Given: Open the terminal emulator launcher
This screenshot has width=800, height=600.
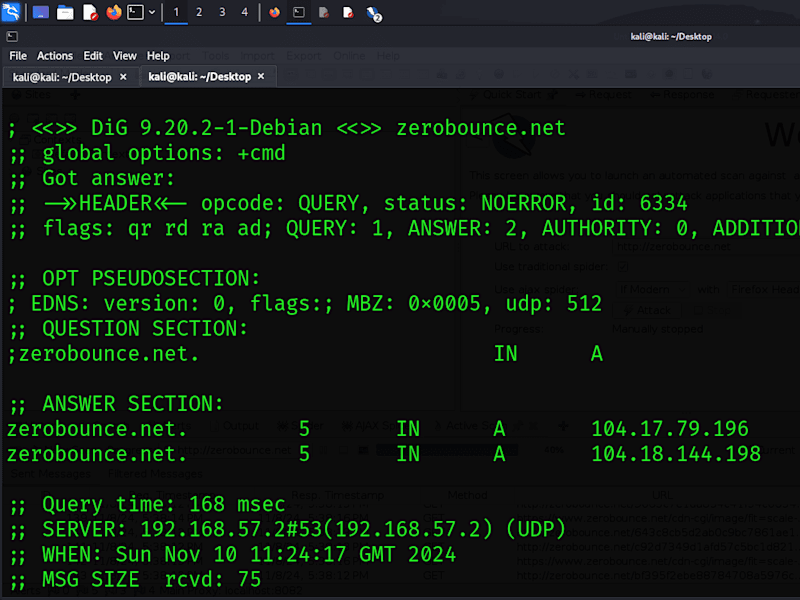Looking at the screenshot, I should tap(135, 12).
